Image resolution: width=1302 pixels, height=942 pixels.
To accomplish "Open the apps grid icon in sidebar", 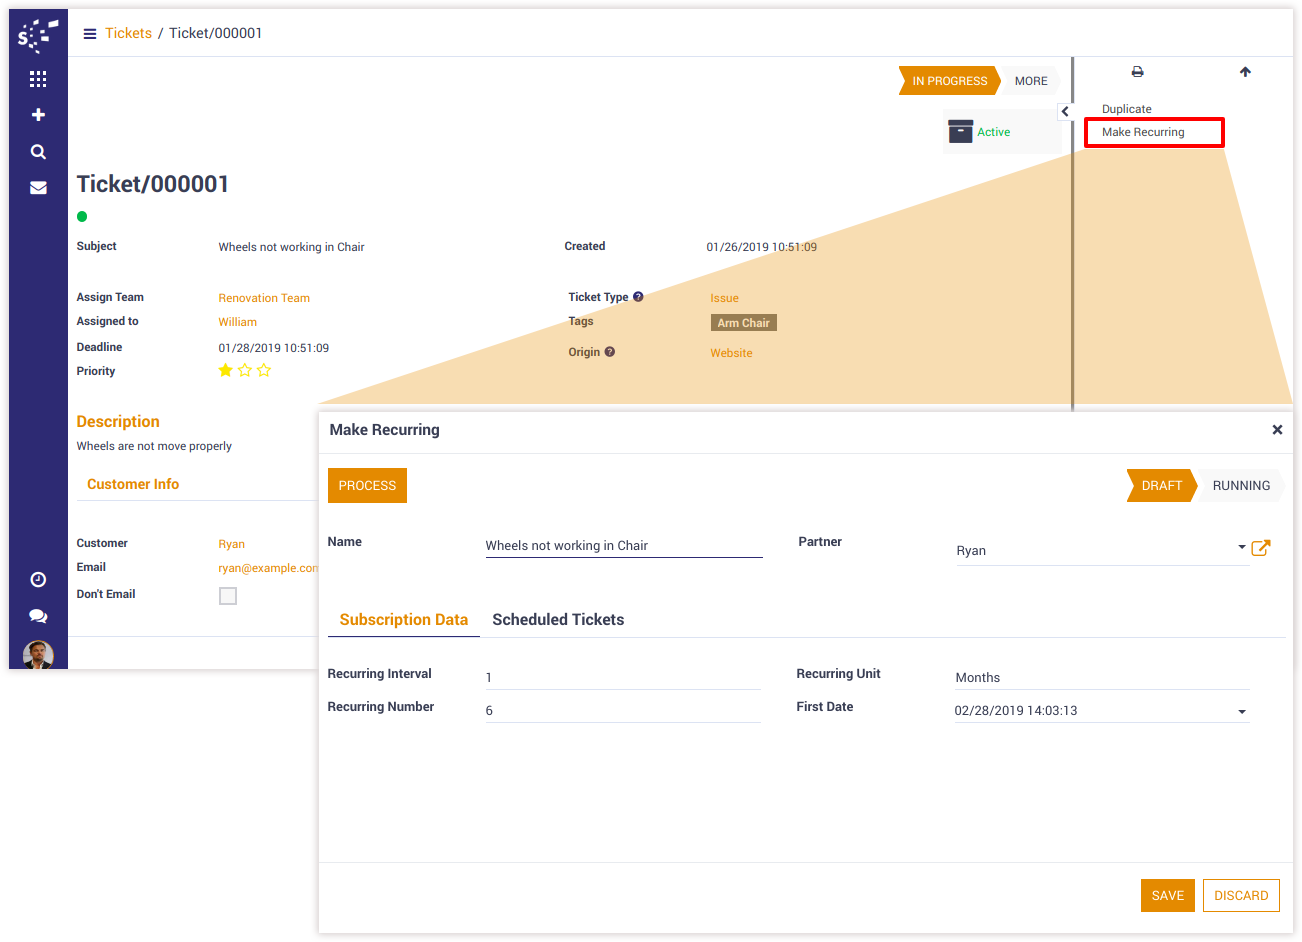I will [x=38, y=79].
